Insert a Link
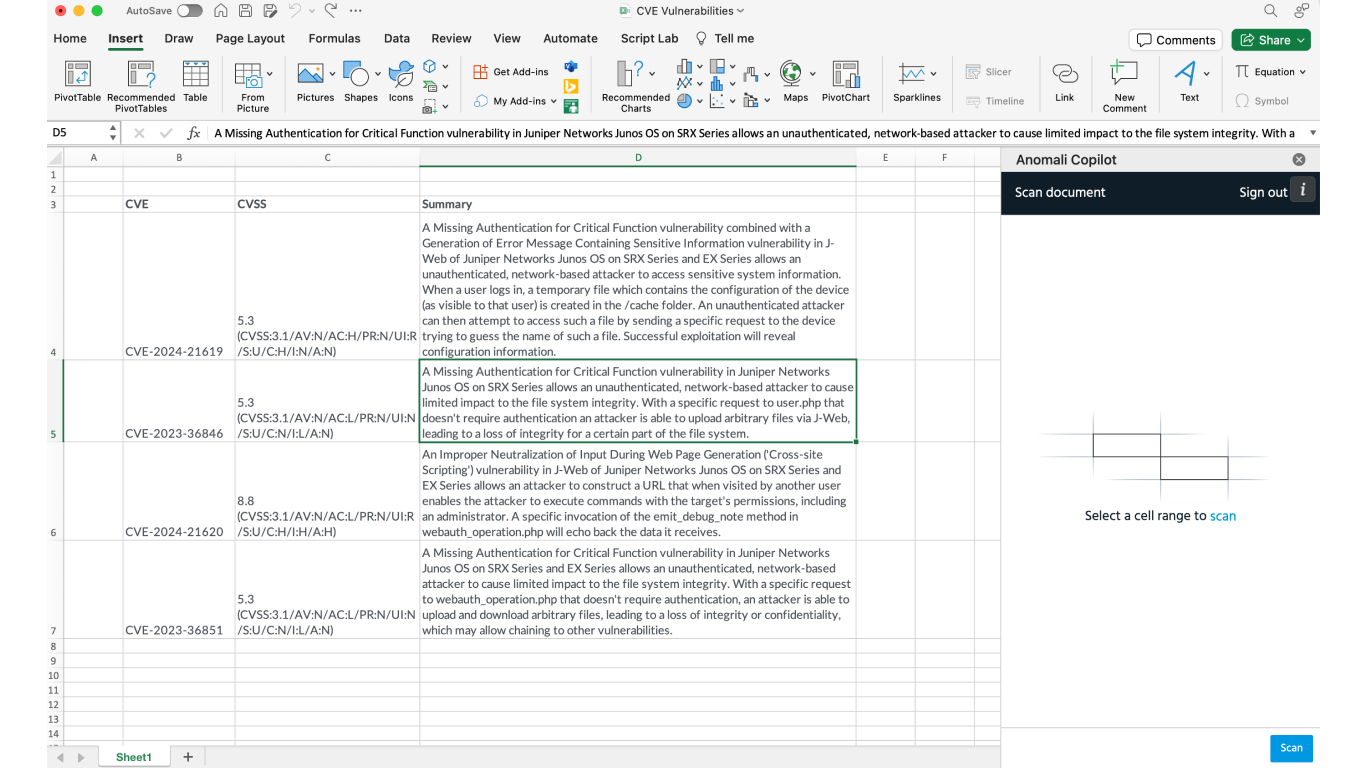This screenshot has width=1366, height=768. 1065,81
